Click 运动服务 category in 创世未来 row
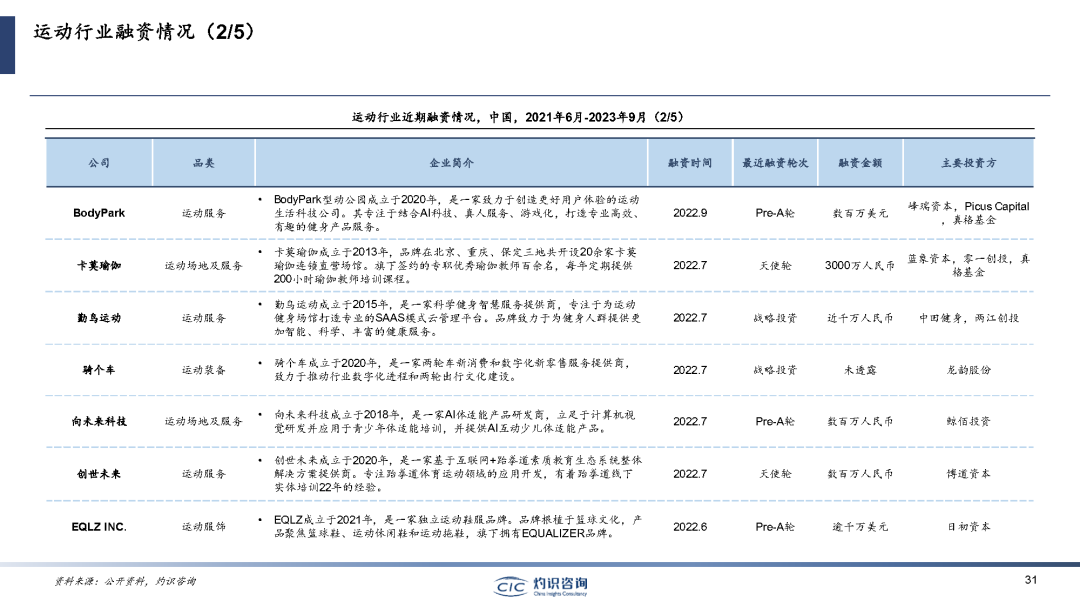 point(203,474)
